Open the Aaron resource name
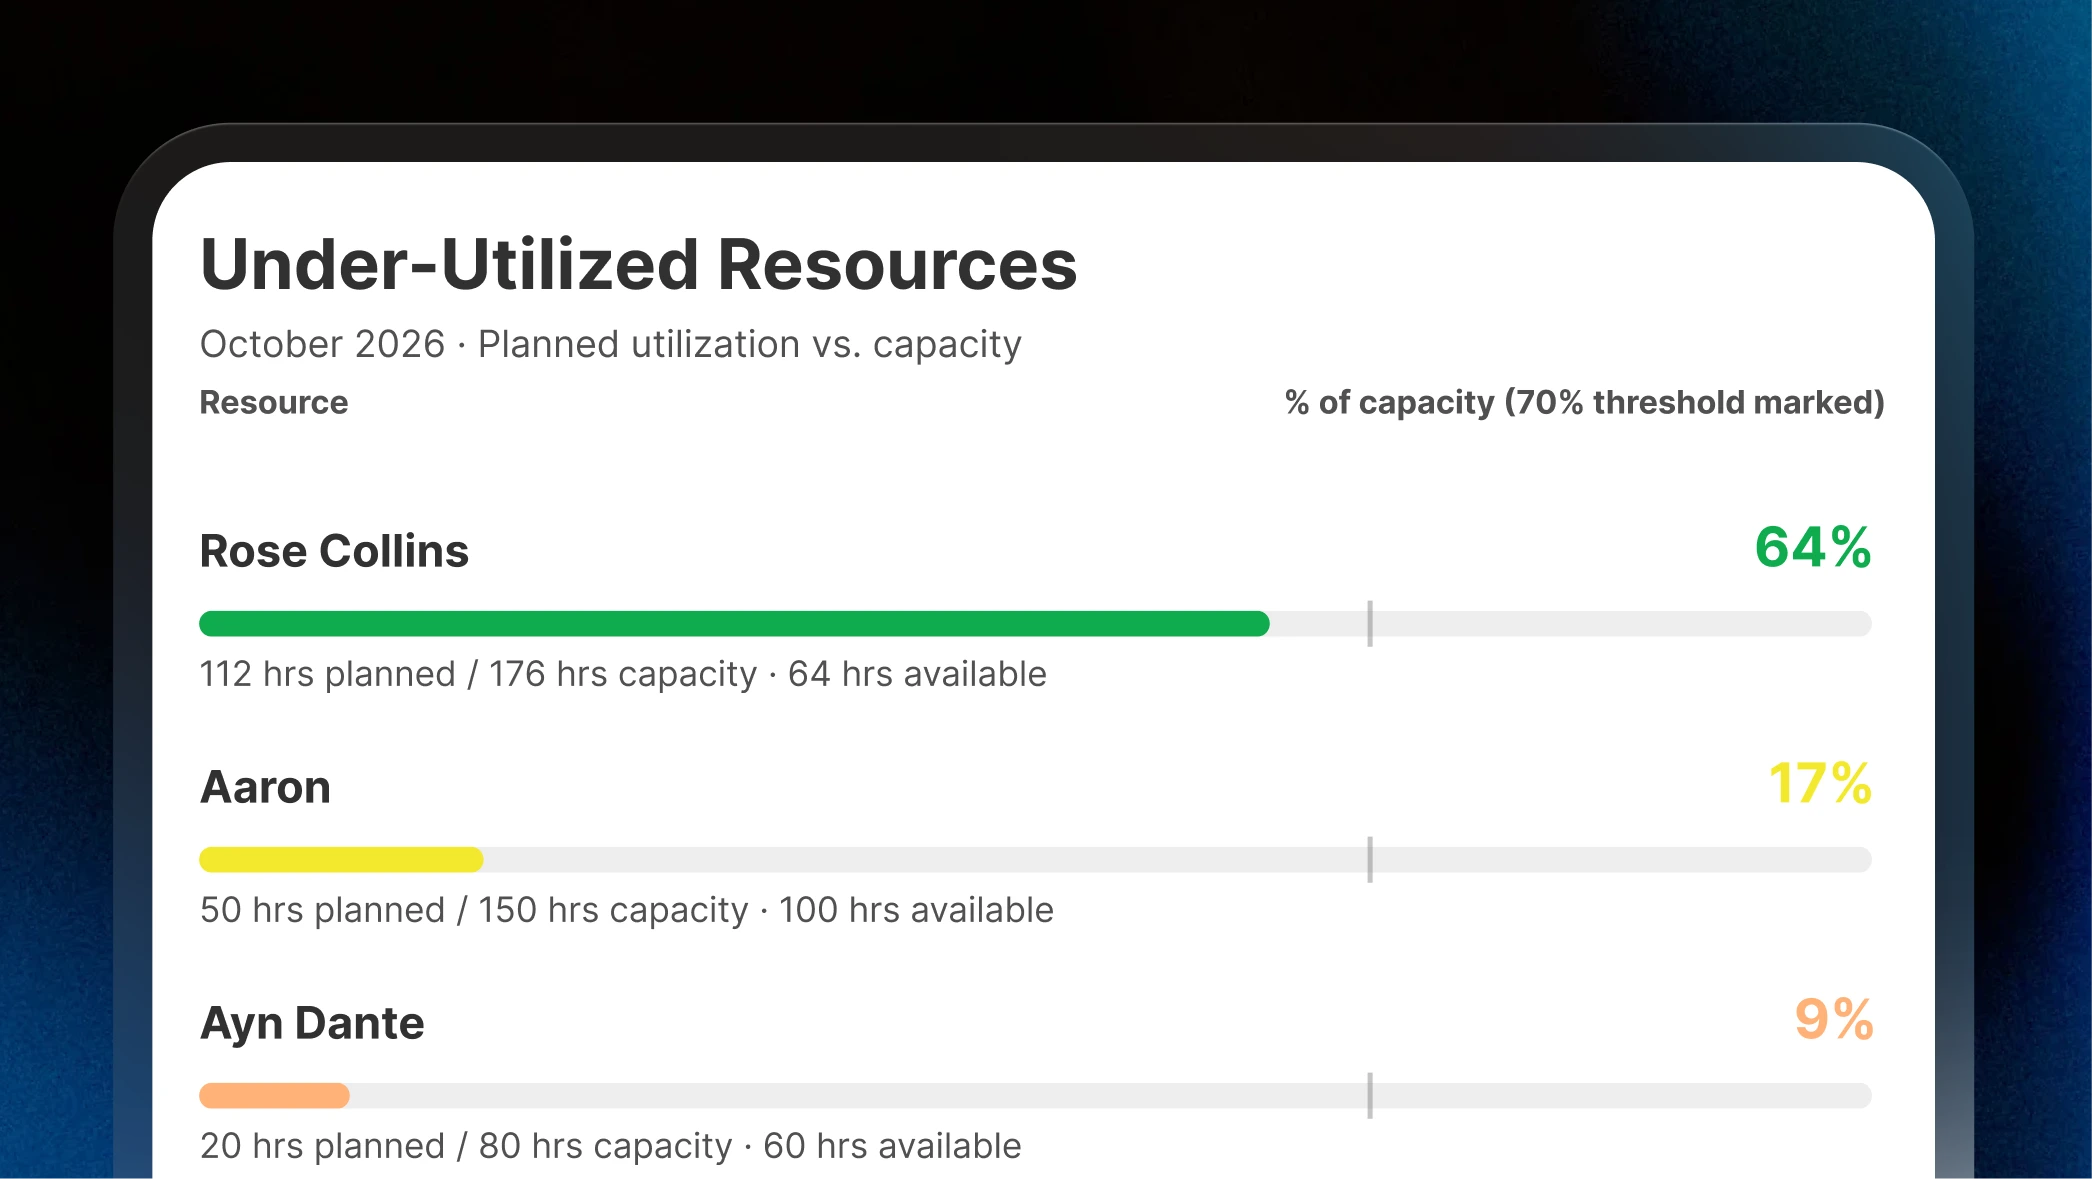Image resolution: width=2092 pixels, height=1179 pixels. (x=265, y=787)
